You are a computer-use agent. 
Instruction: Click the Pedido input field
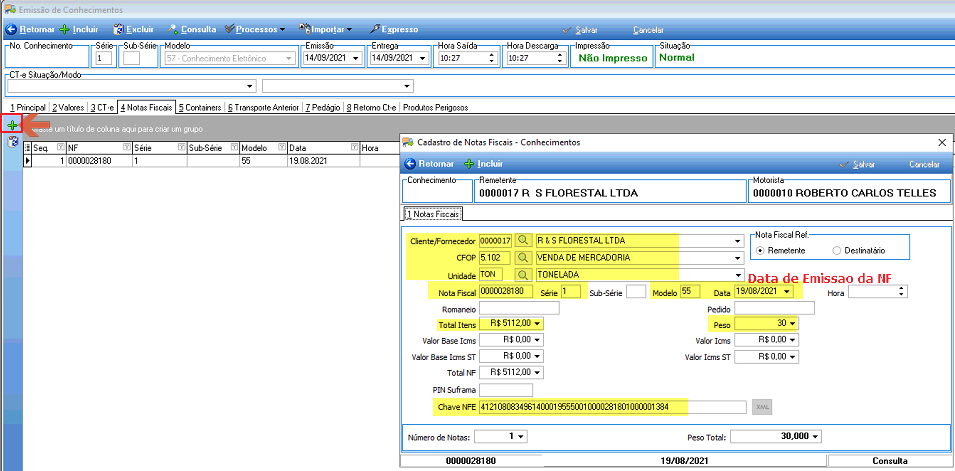pyautogui.click(x=774, y=308)
